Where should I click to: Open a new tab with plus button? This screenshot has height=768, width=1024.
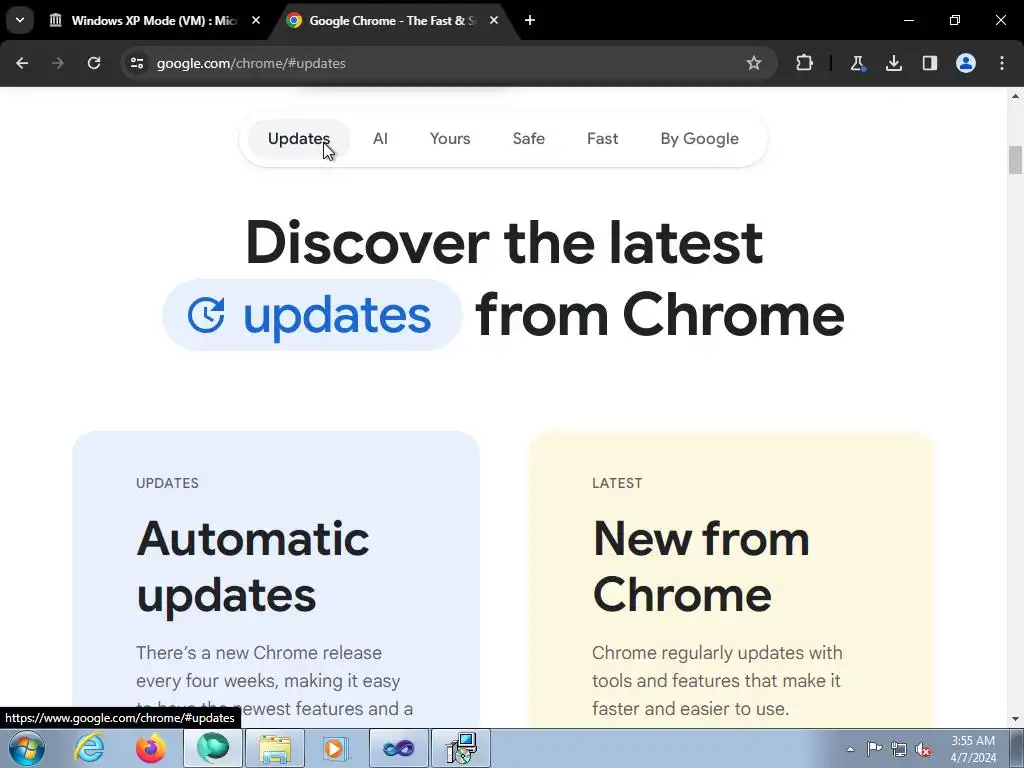point(530,20)
